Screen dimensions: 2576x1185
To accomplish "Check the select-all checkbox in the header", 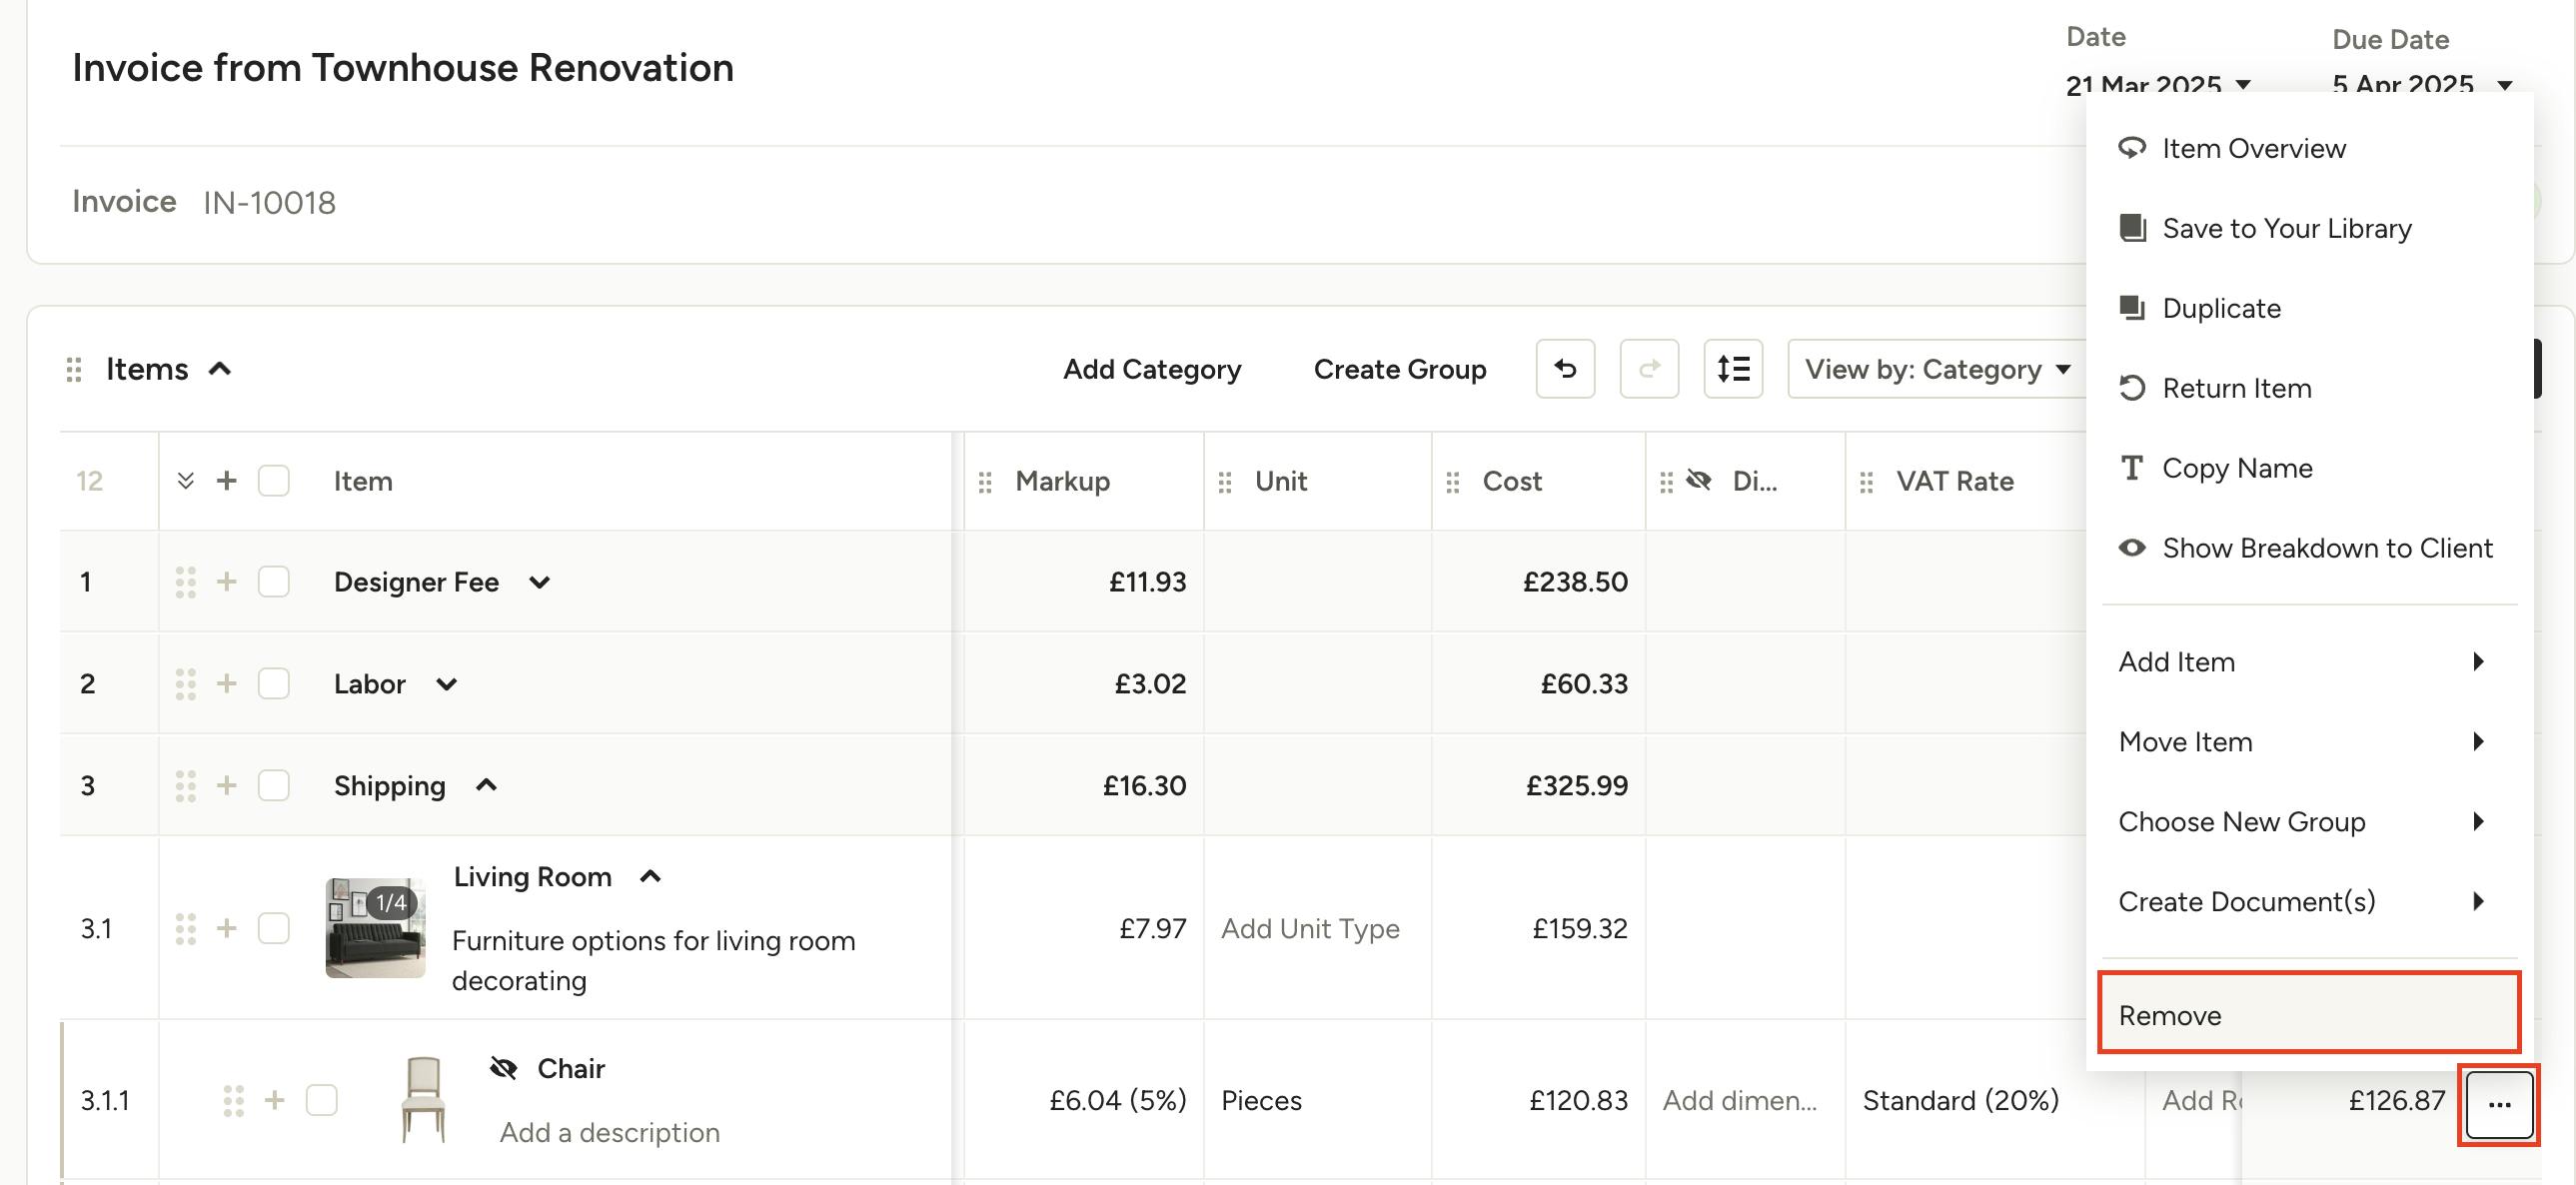I will click(273, 480).
